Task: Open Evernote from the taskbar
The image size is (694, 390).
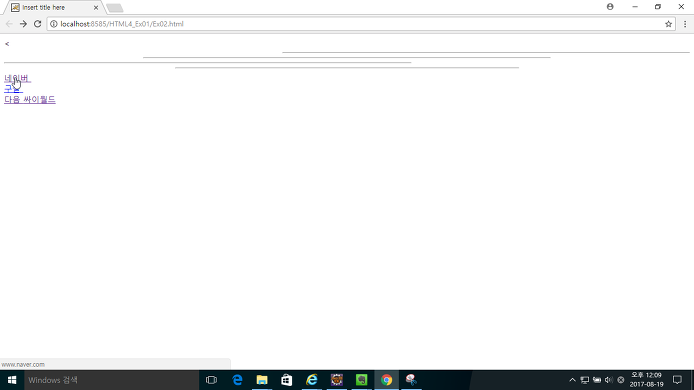Action: [362, 380]
